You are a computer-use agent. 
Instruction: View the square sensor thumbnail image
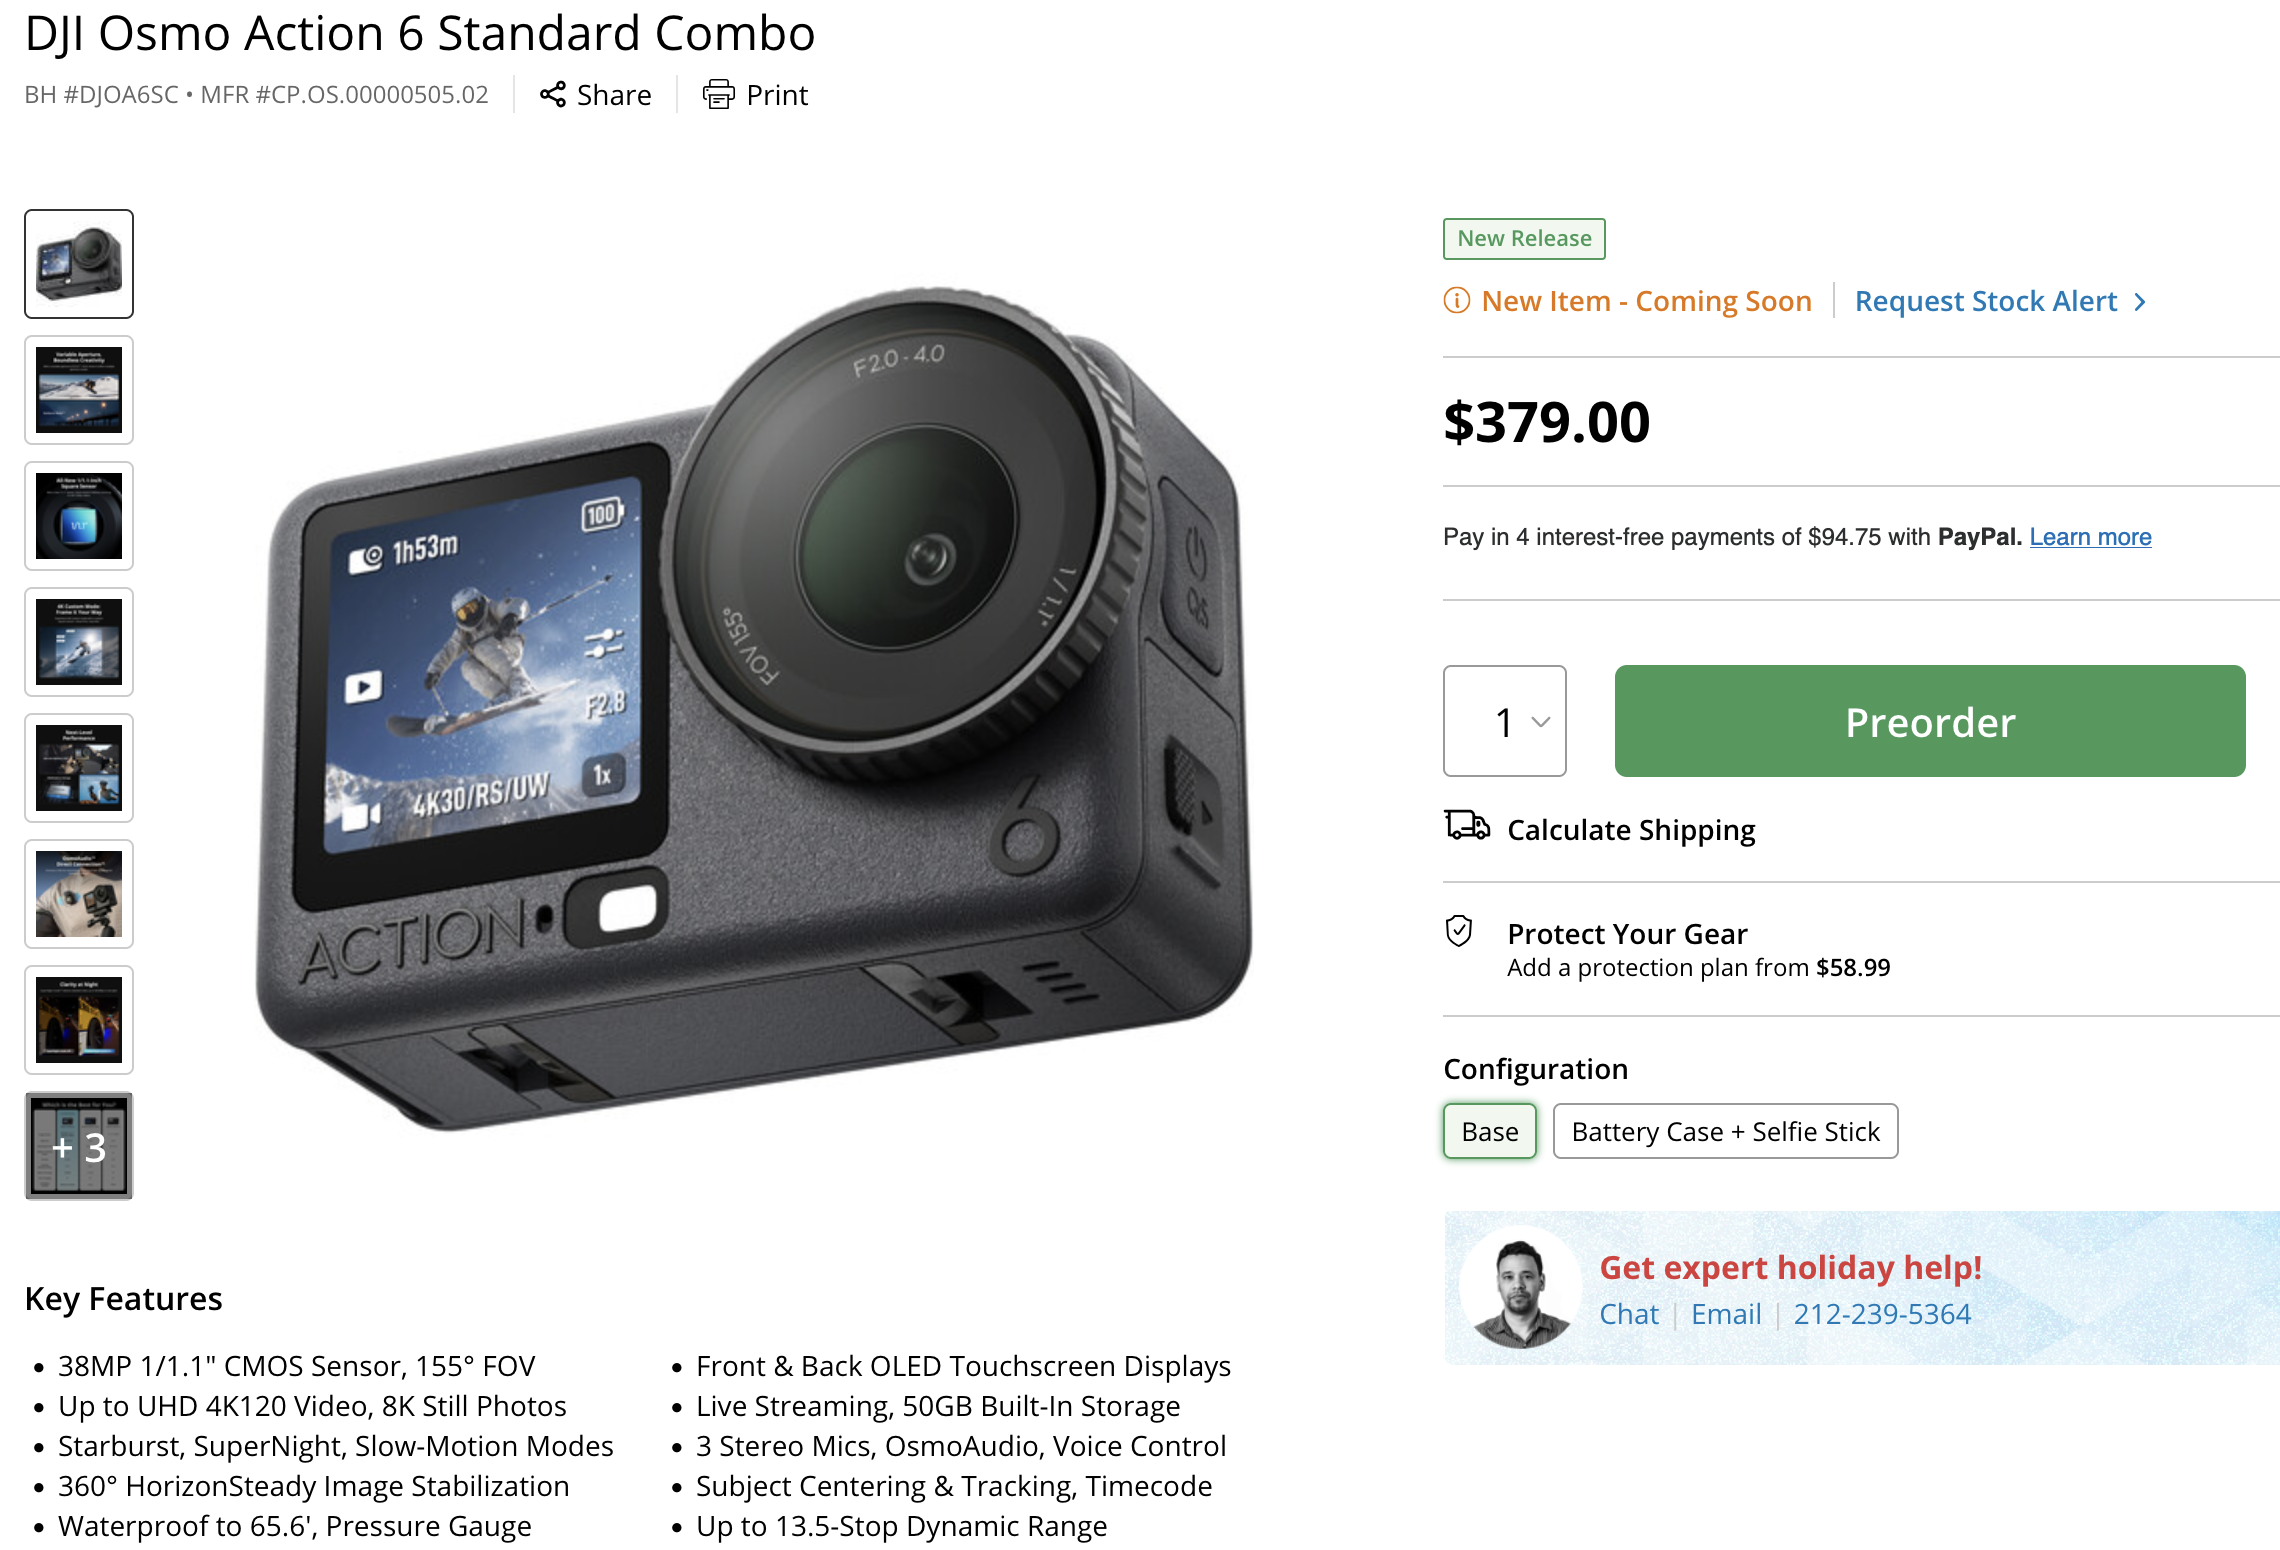pos(79,516)
